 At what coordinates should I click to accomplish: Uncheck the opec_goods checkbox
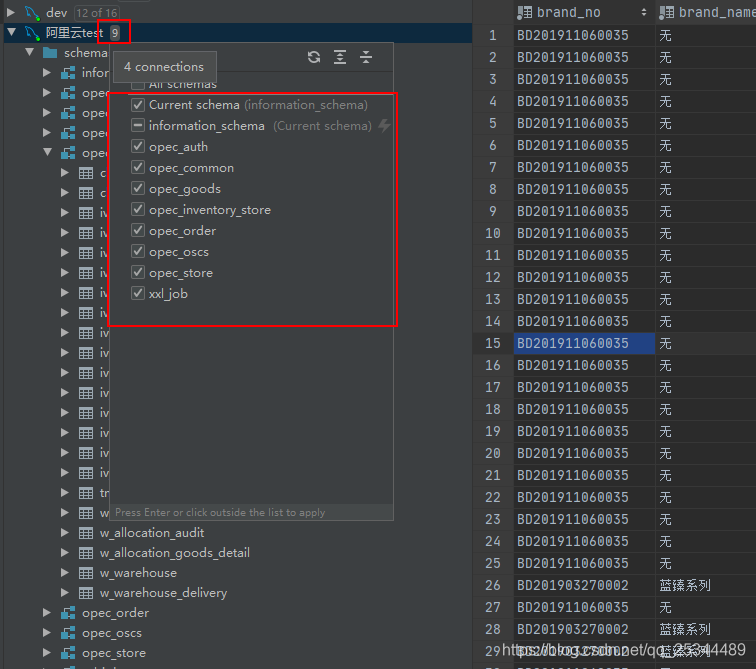coord(138,188)
